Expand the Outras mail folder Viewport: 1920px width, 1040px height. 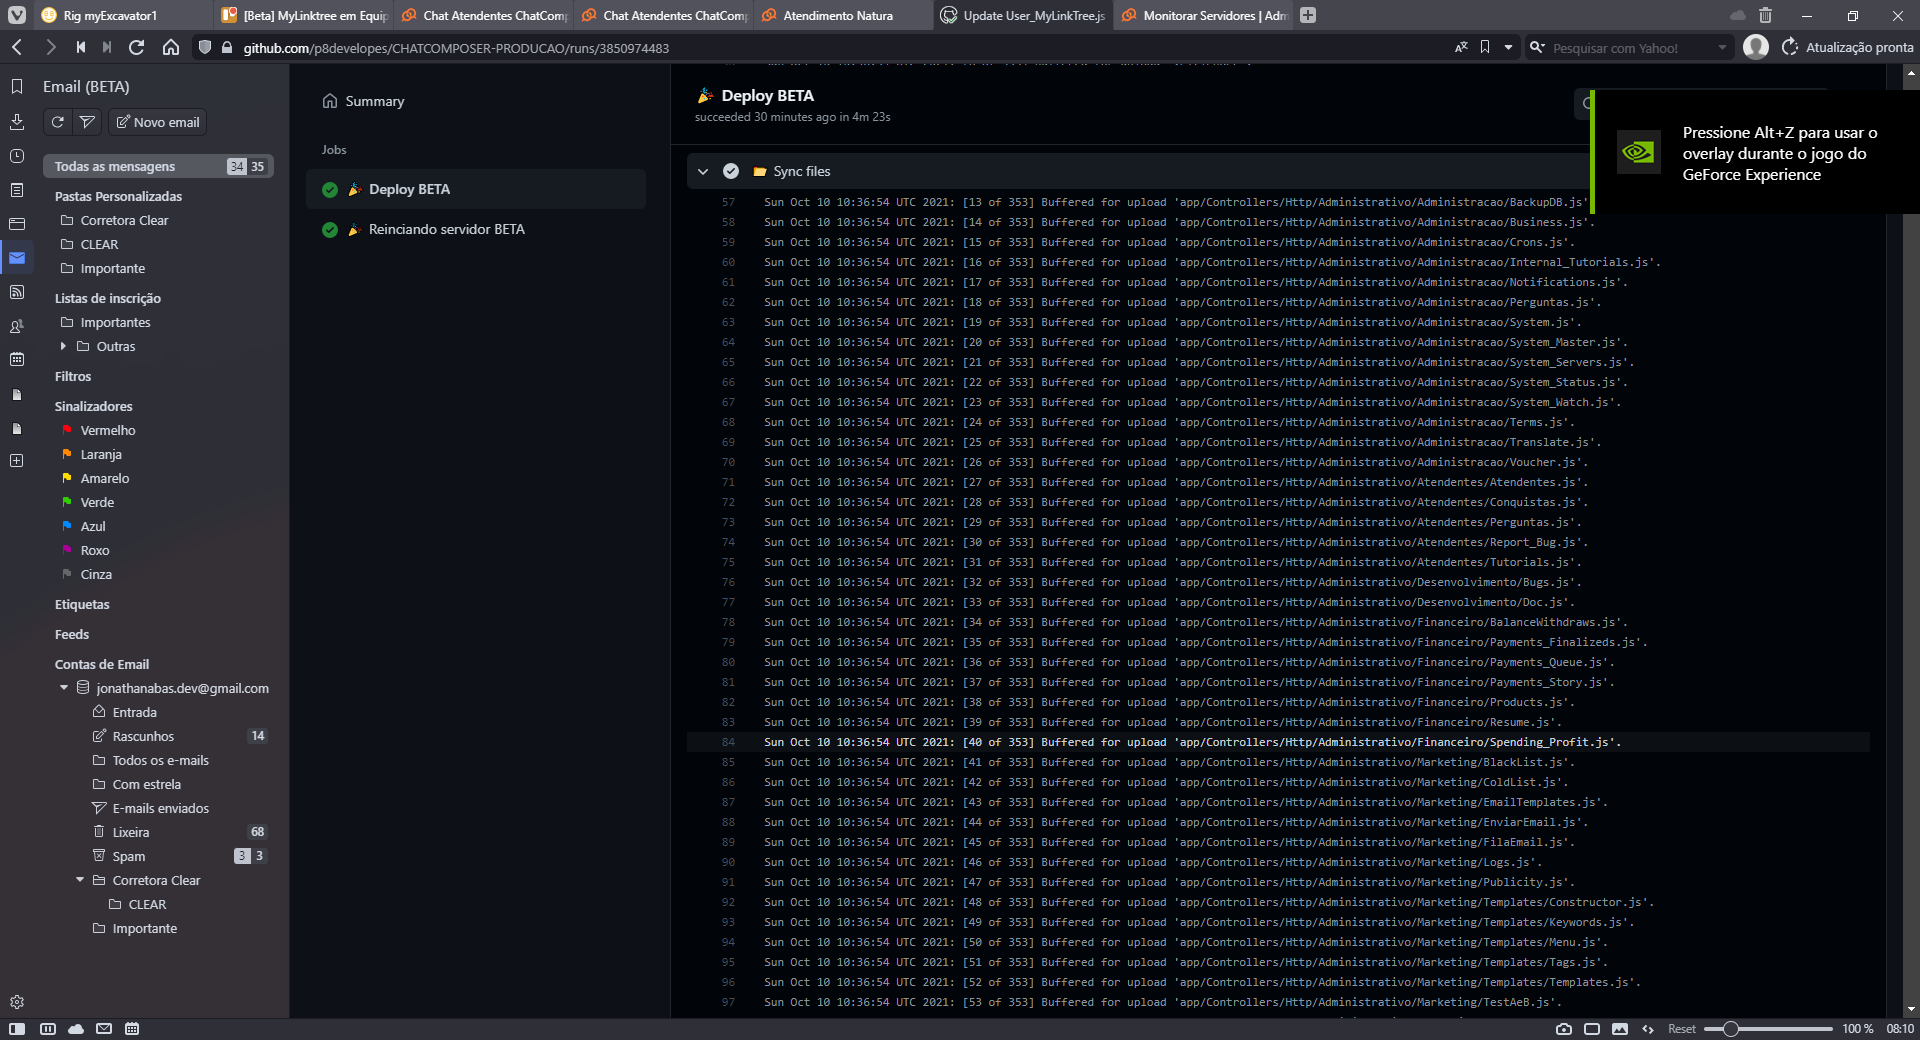tap(65, 346)
